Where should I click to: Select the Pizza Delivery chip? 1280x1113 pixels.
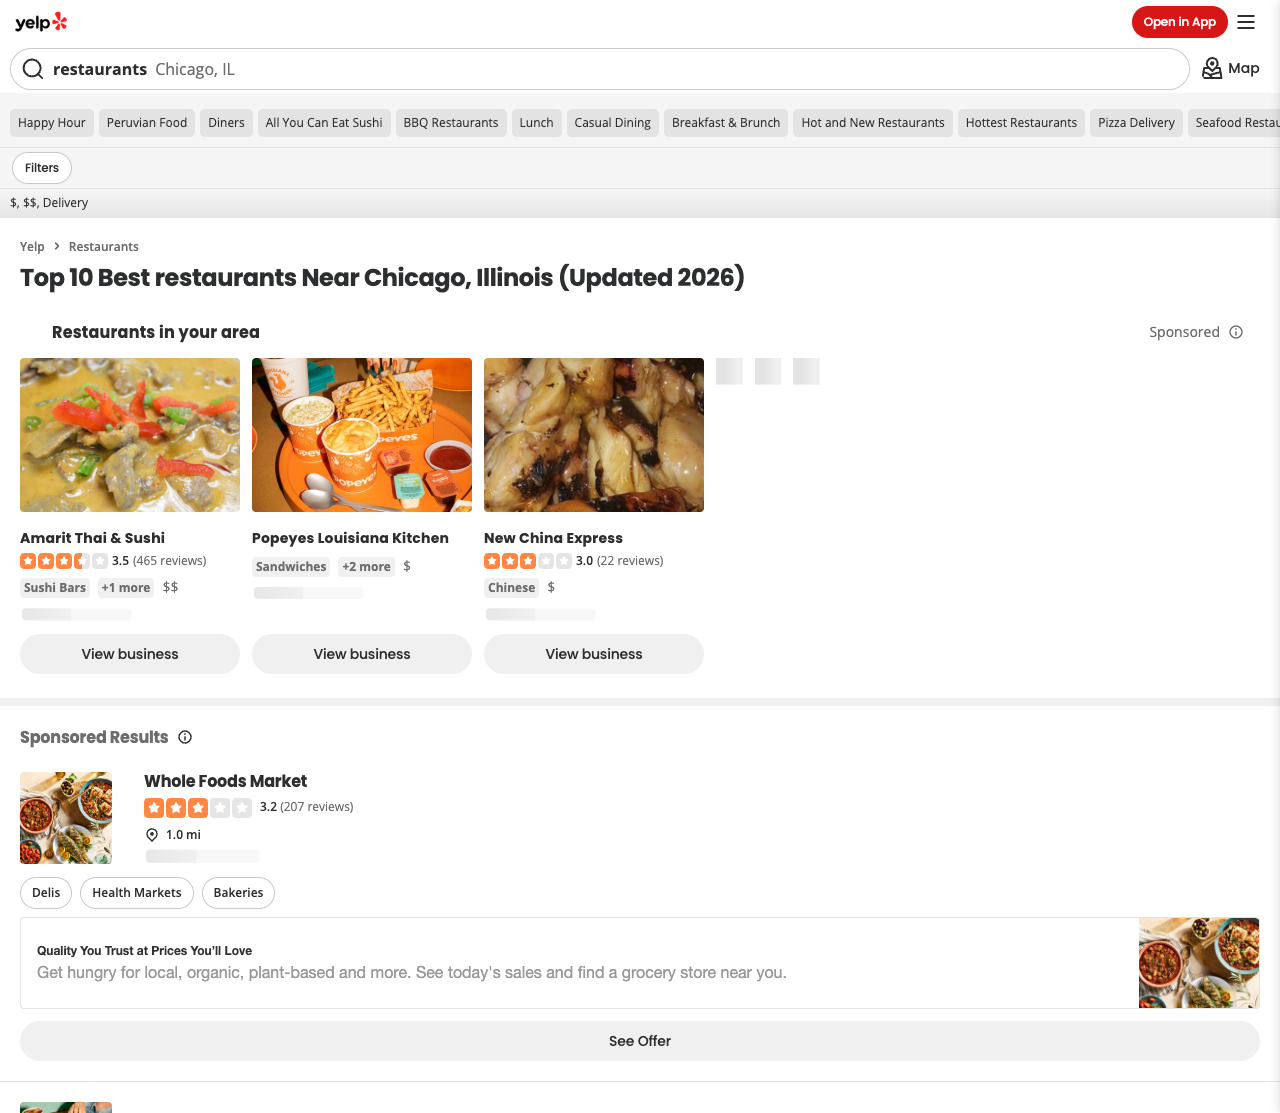pos(1136,123)
